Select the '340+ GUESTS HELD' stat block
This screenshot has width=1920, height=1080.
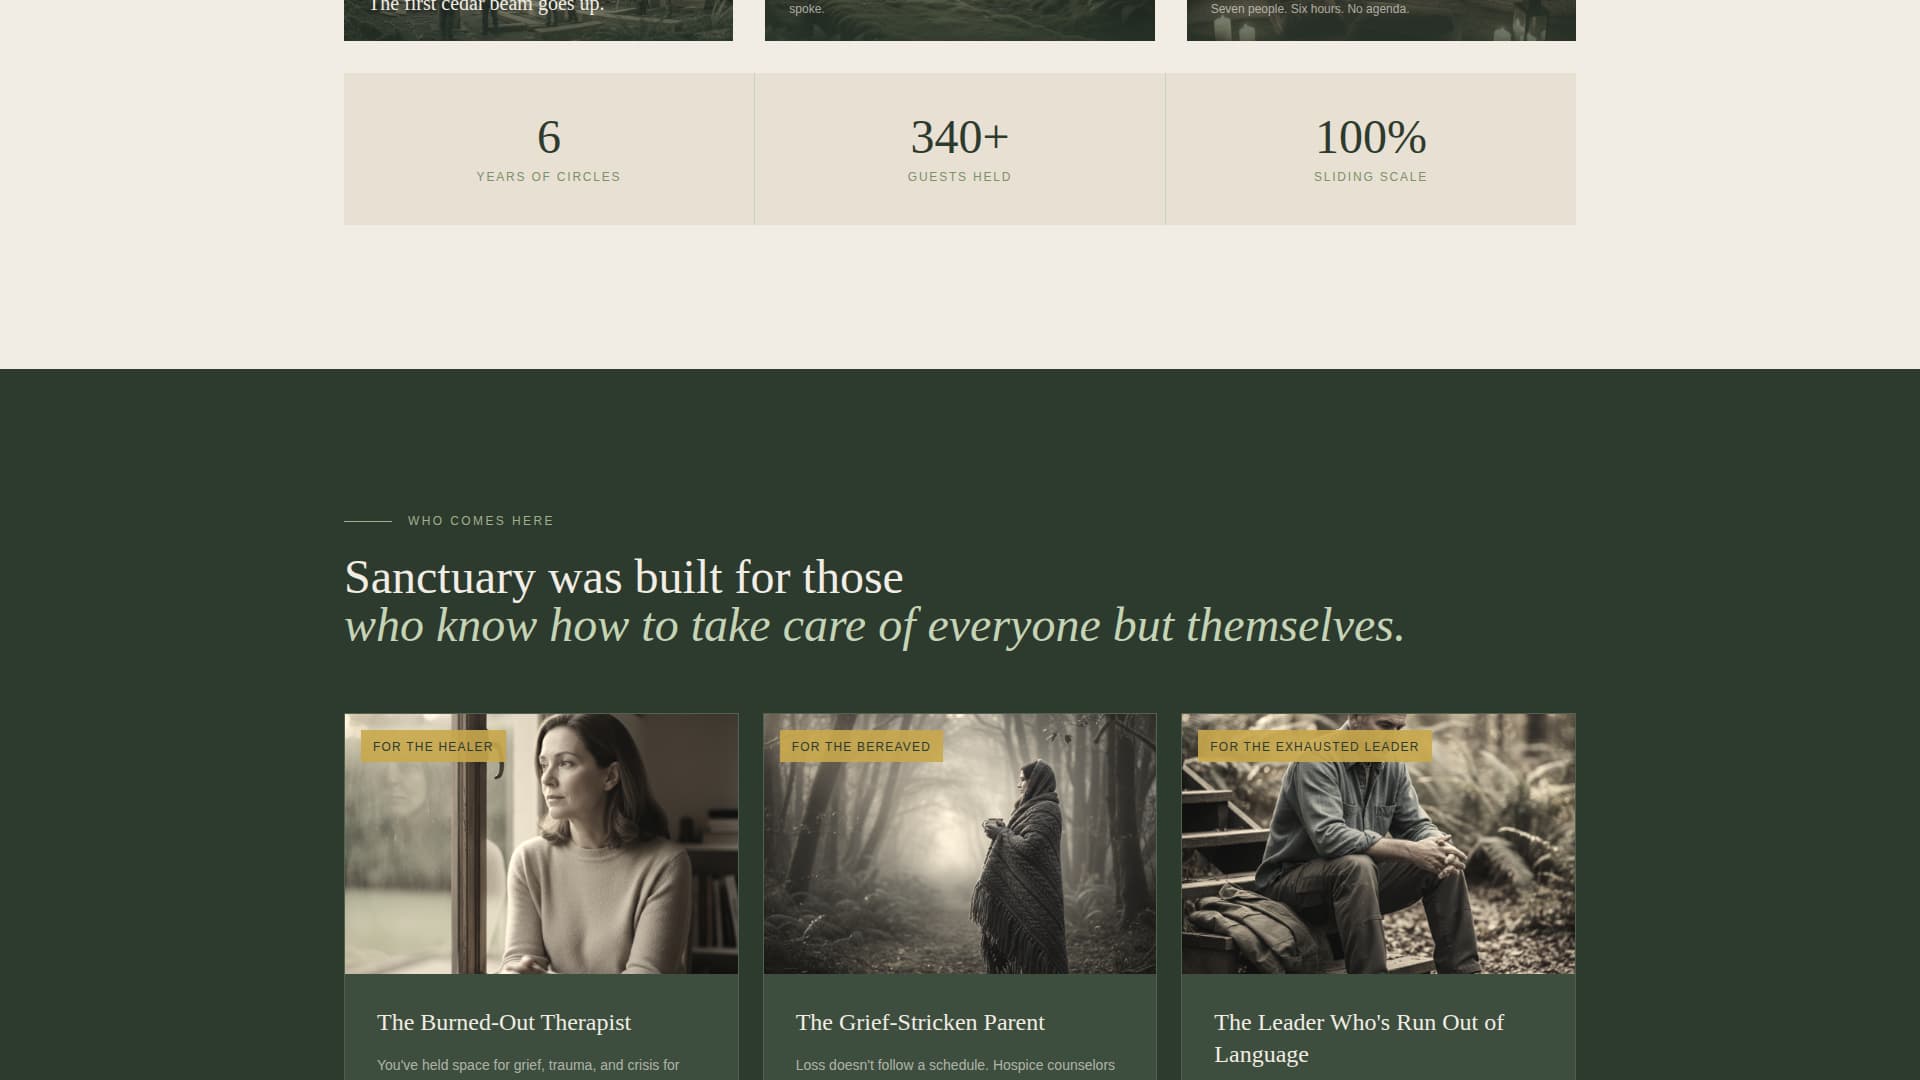959,148
